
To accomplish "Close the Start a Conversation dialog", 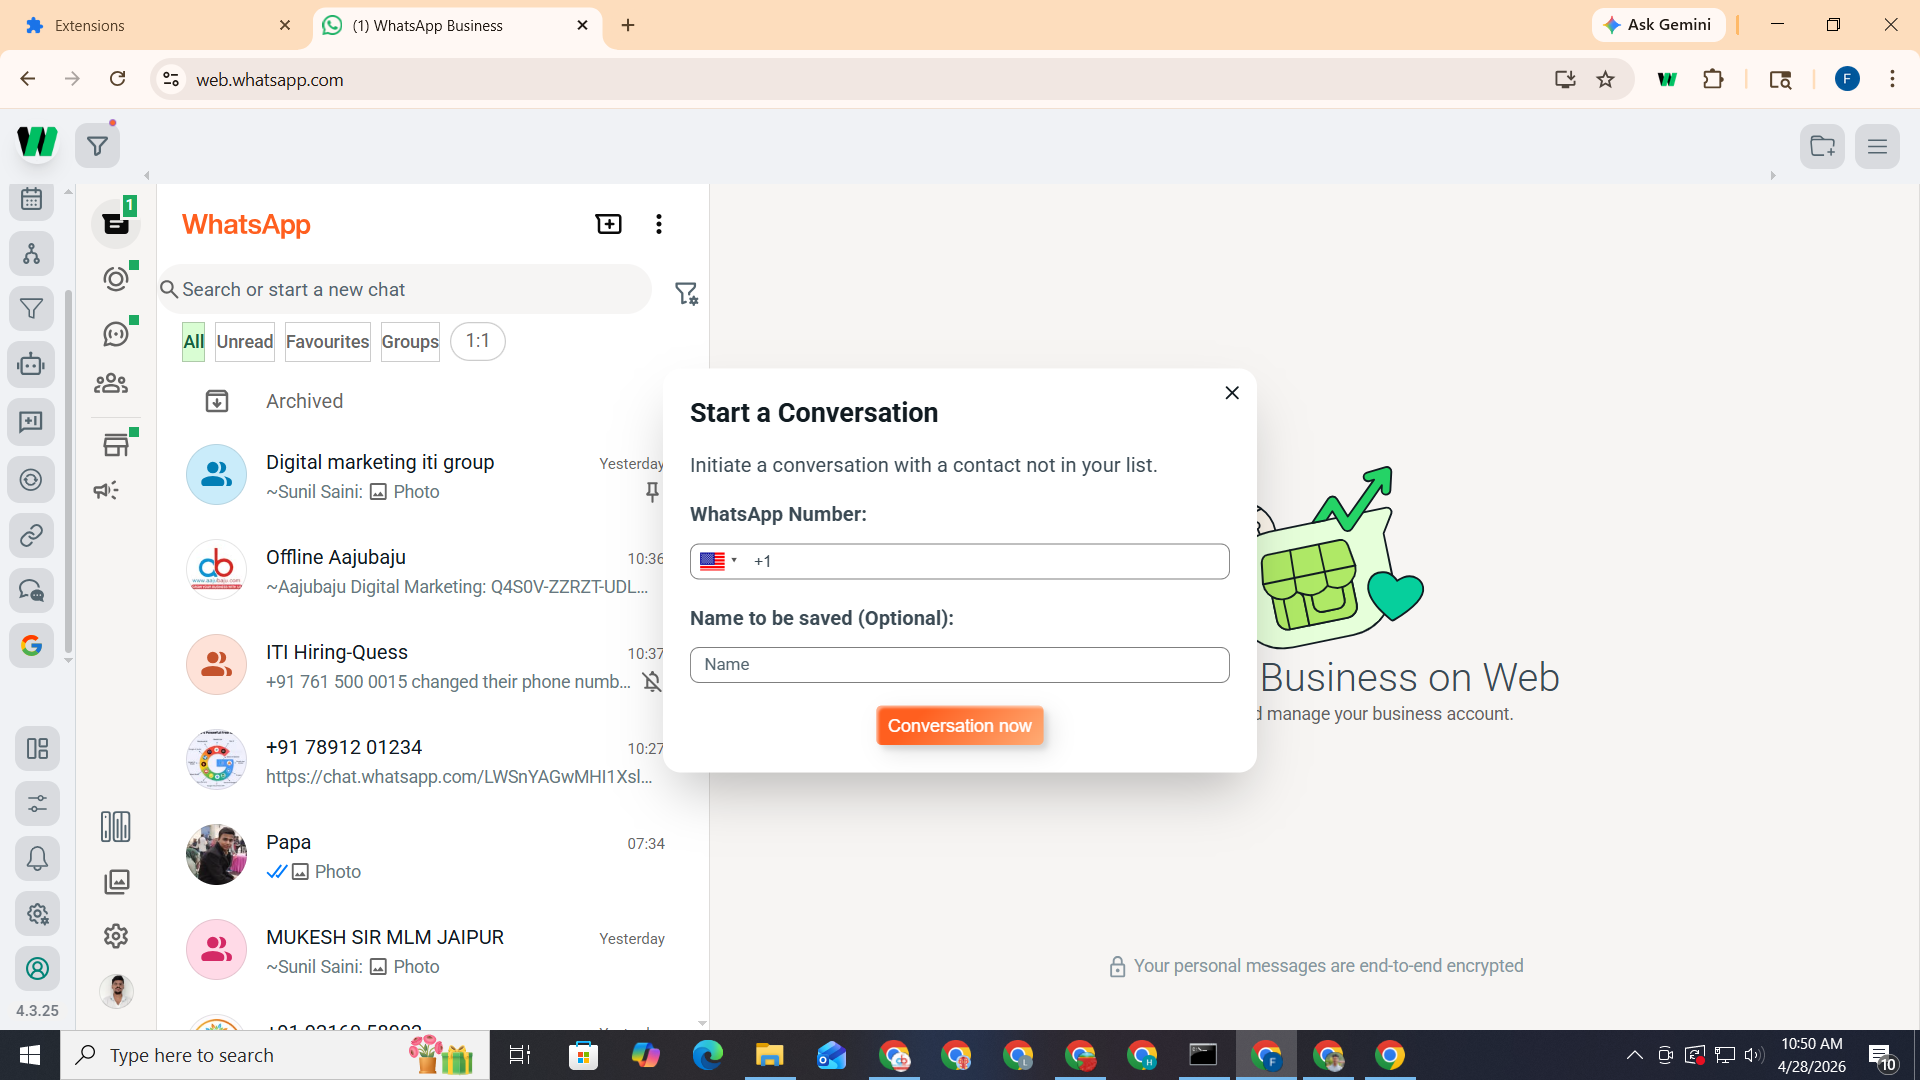I will [x=1232, y=393].
